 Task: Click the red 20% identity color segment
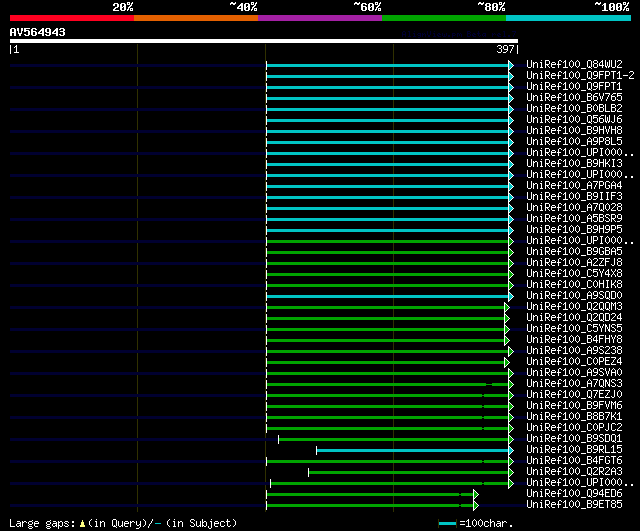pos(72,18)
